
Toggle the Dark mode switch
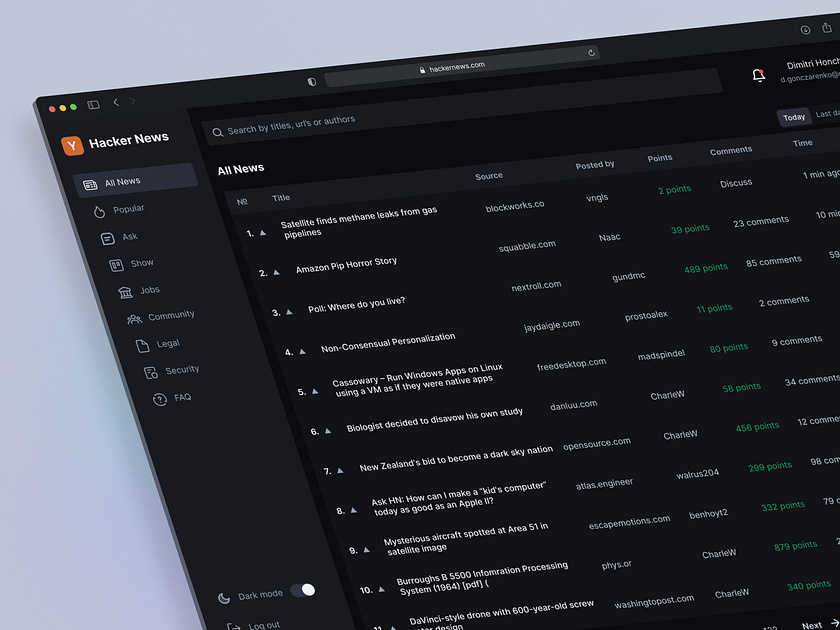[x=305, y=590]
